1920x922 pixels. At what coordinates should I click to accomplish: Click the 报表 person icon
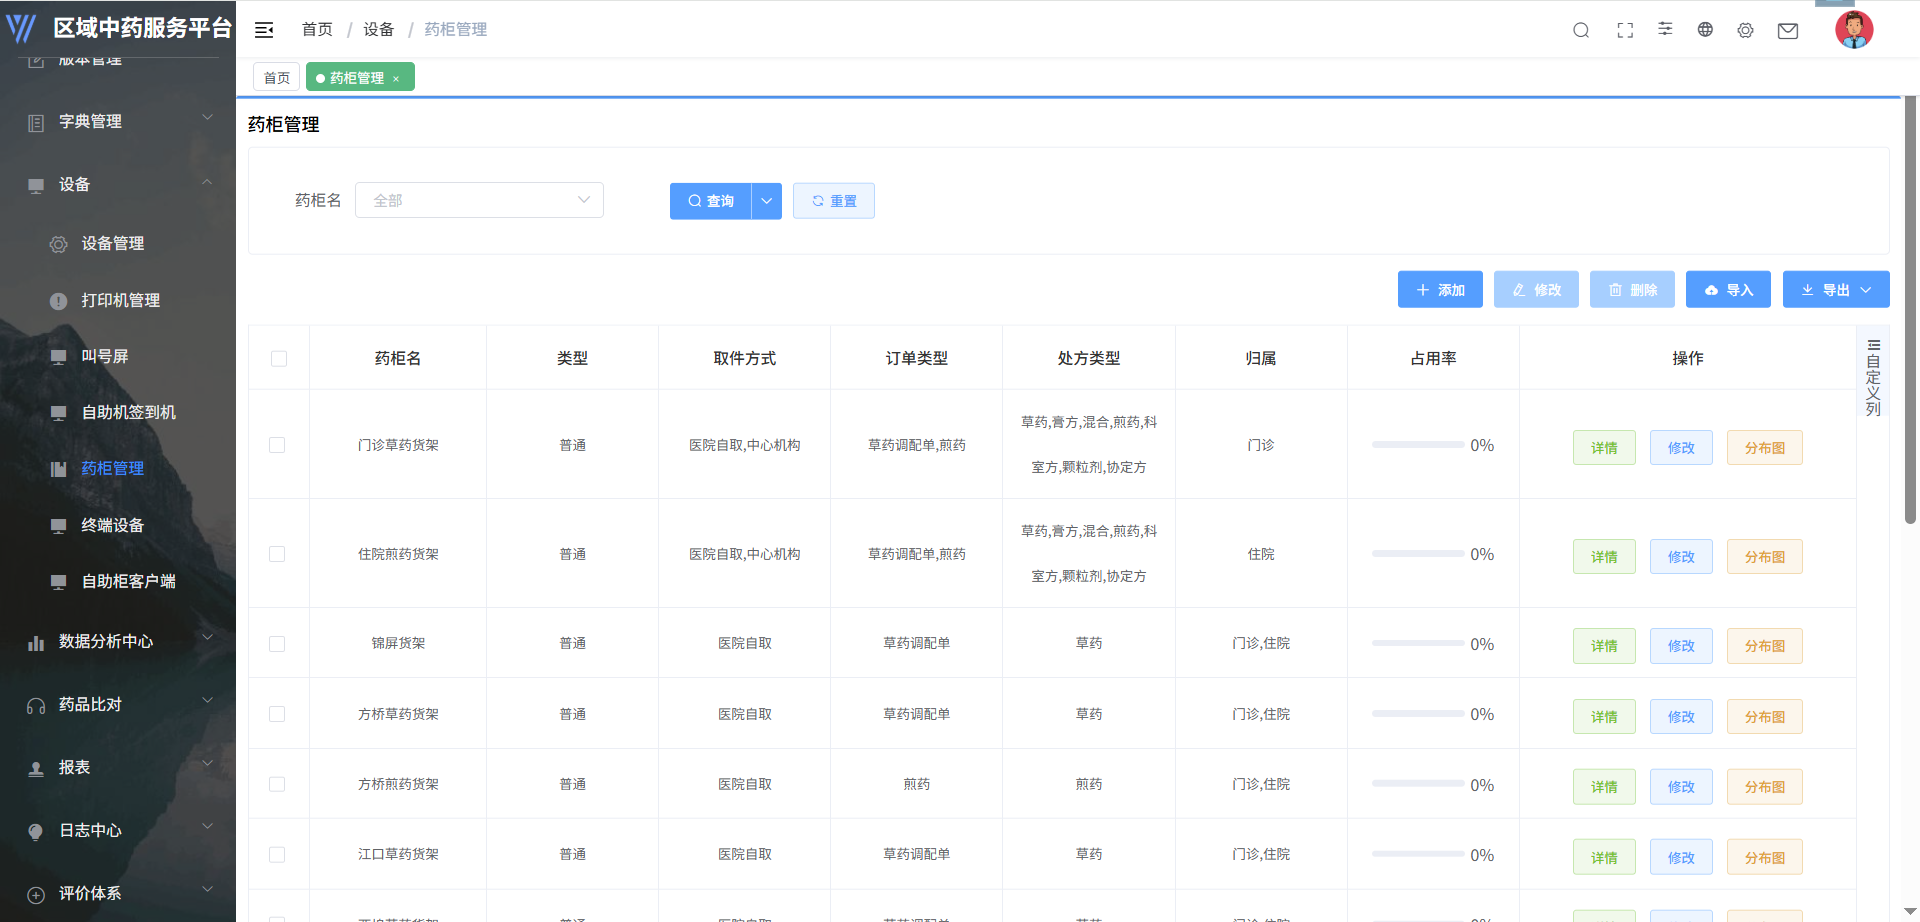point(36,769)
